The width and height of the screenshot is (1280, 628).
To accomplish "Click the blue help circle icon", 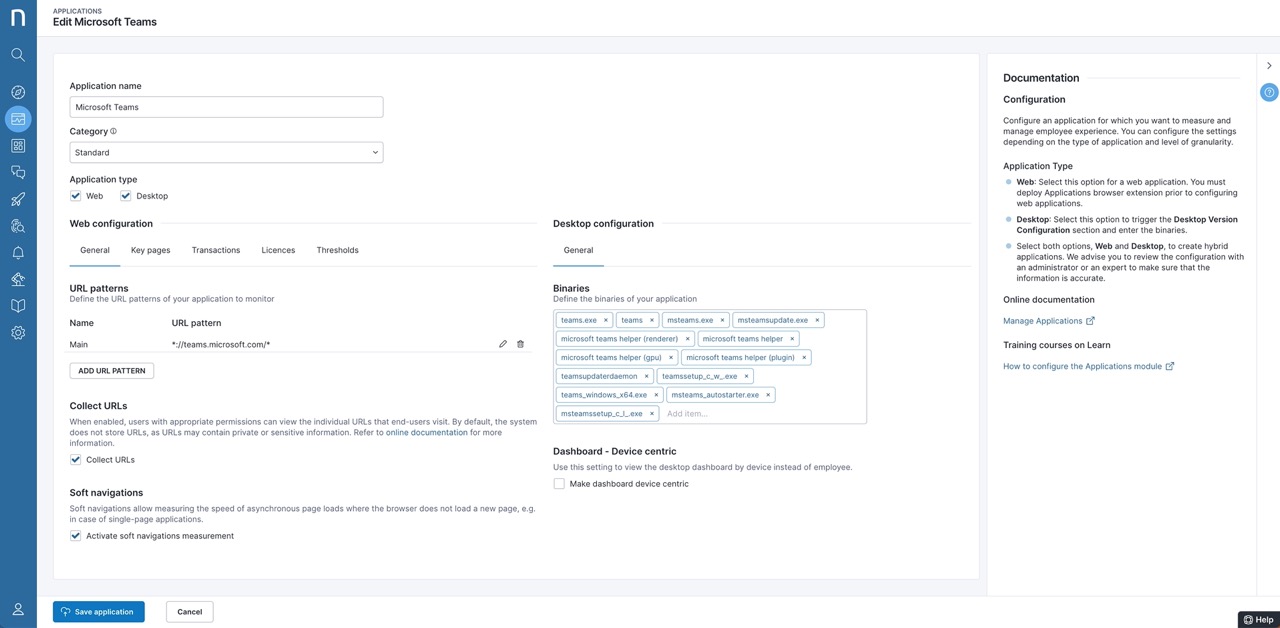I will pyautogui.click(x=1269, y=92).
